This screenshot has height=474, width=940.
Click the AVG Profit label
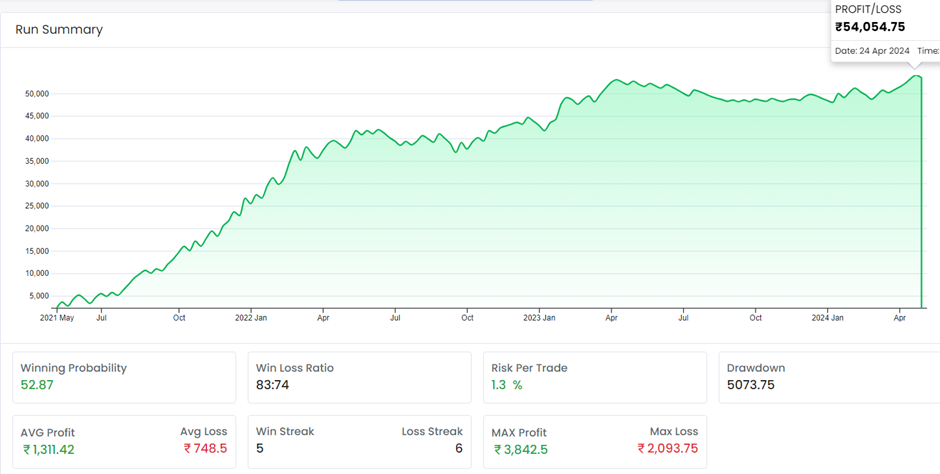tap(48, 433)
